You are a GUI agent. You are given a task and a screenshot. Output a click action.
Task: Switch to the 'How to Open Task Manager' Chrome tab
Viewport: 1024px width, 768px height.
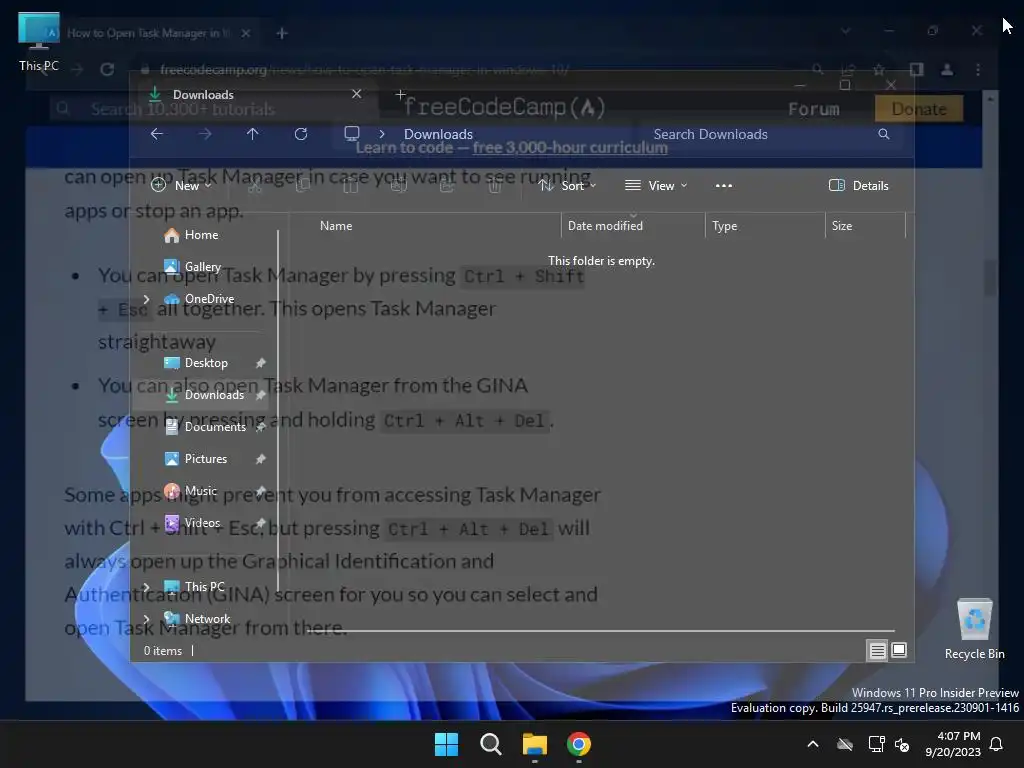[149, 33]
